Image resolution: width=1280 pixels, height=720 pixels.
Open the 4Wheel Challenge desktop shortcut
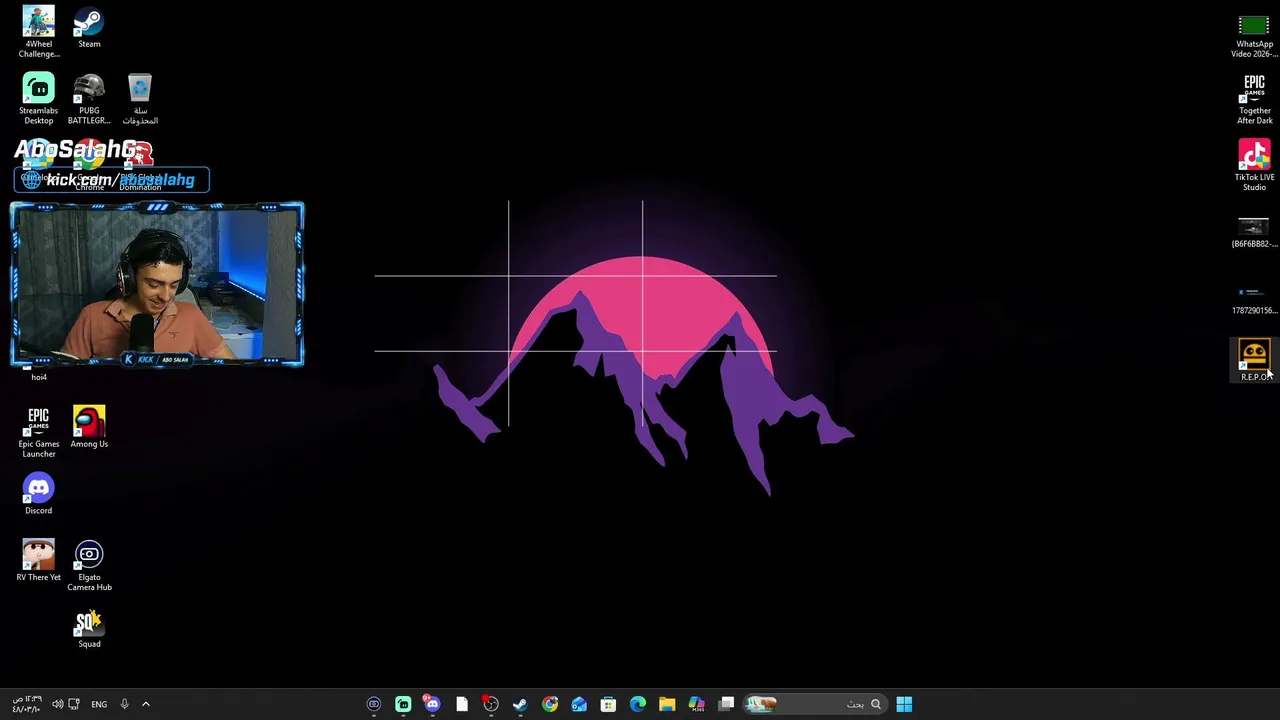click(39, 32)
